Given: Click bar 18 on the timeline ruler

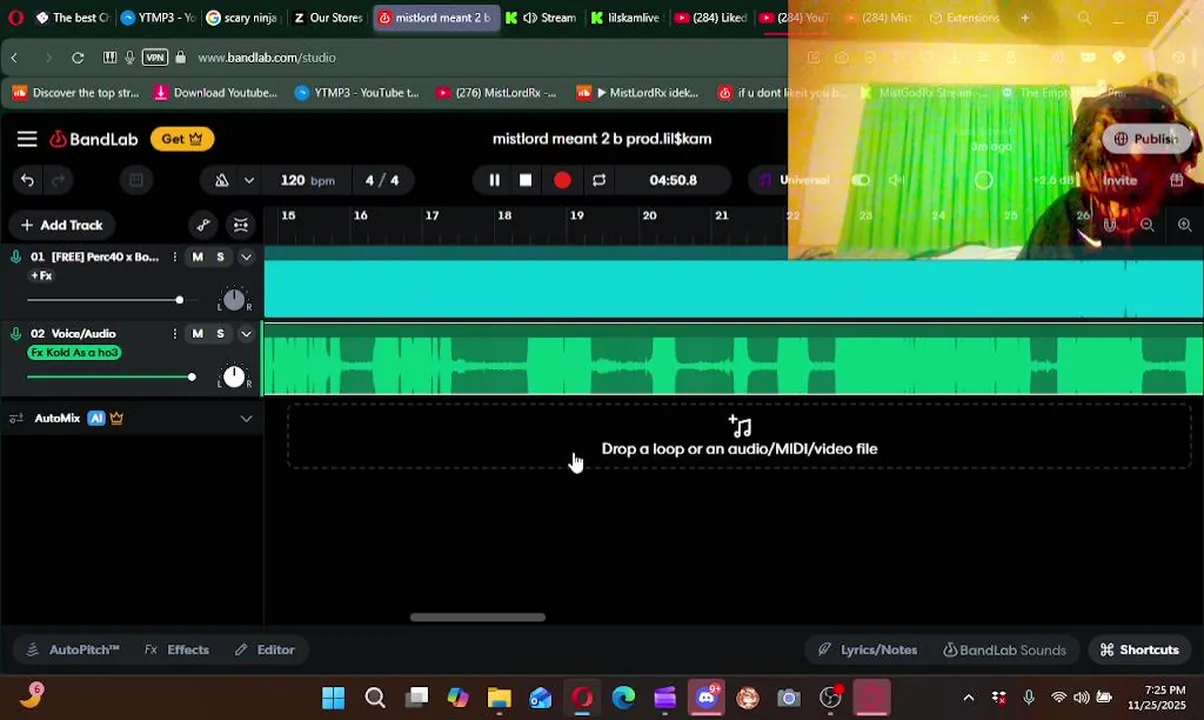Looking at the screenshot, I should tap(504, 216).
